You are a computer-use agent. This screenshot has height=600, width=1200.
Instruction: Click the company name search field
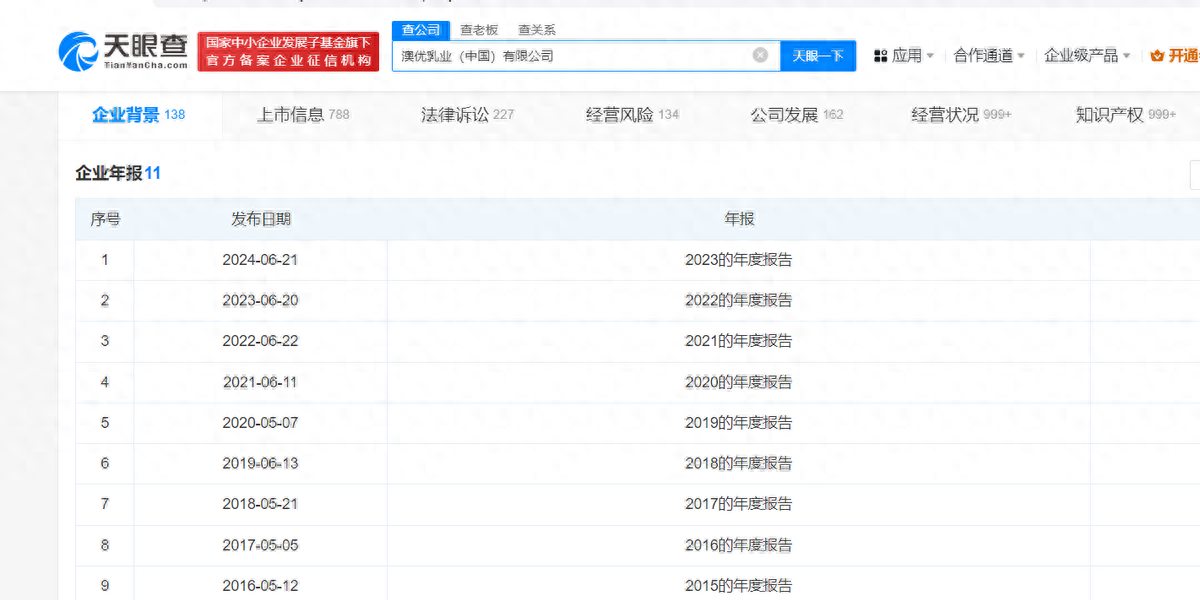585,56
